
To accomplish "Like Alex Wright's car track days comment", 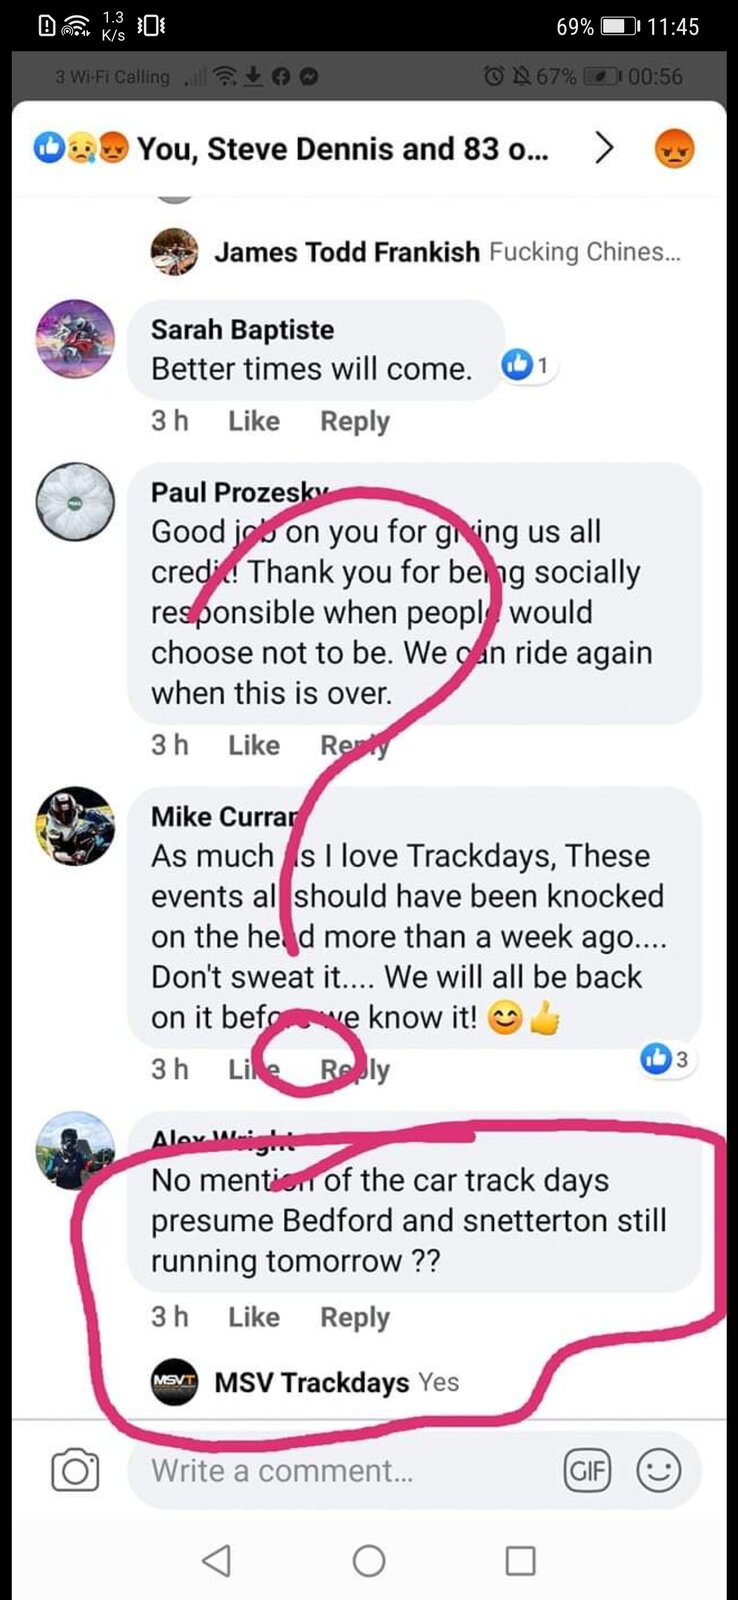I will click(254, 1317).
